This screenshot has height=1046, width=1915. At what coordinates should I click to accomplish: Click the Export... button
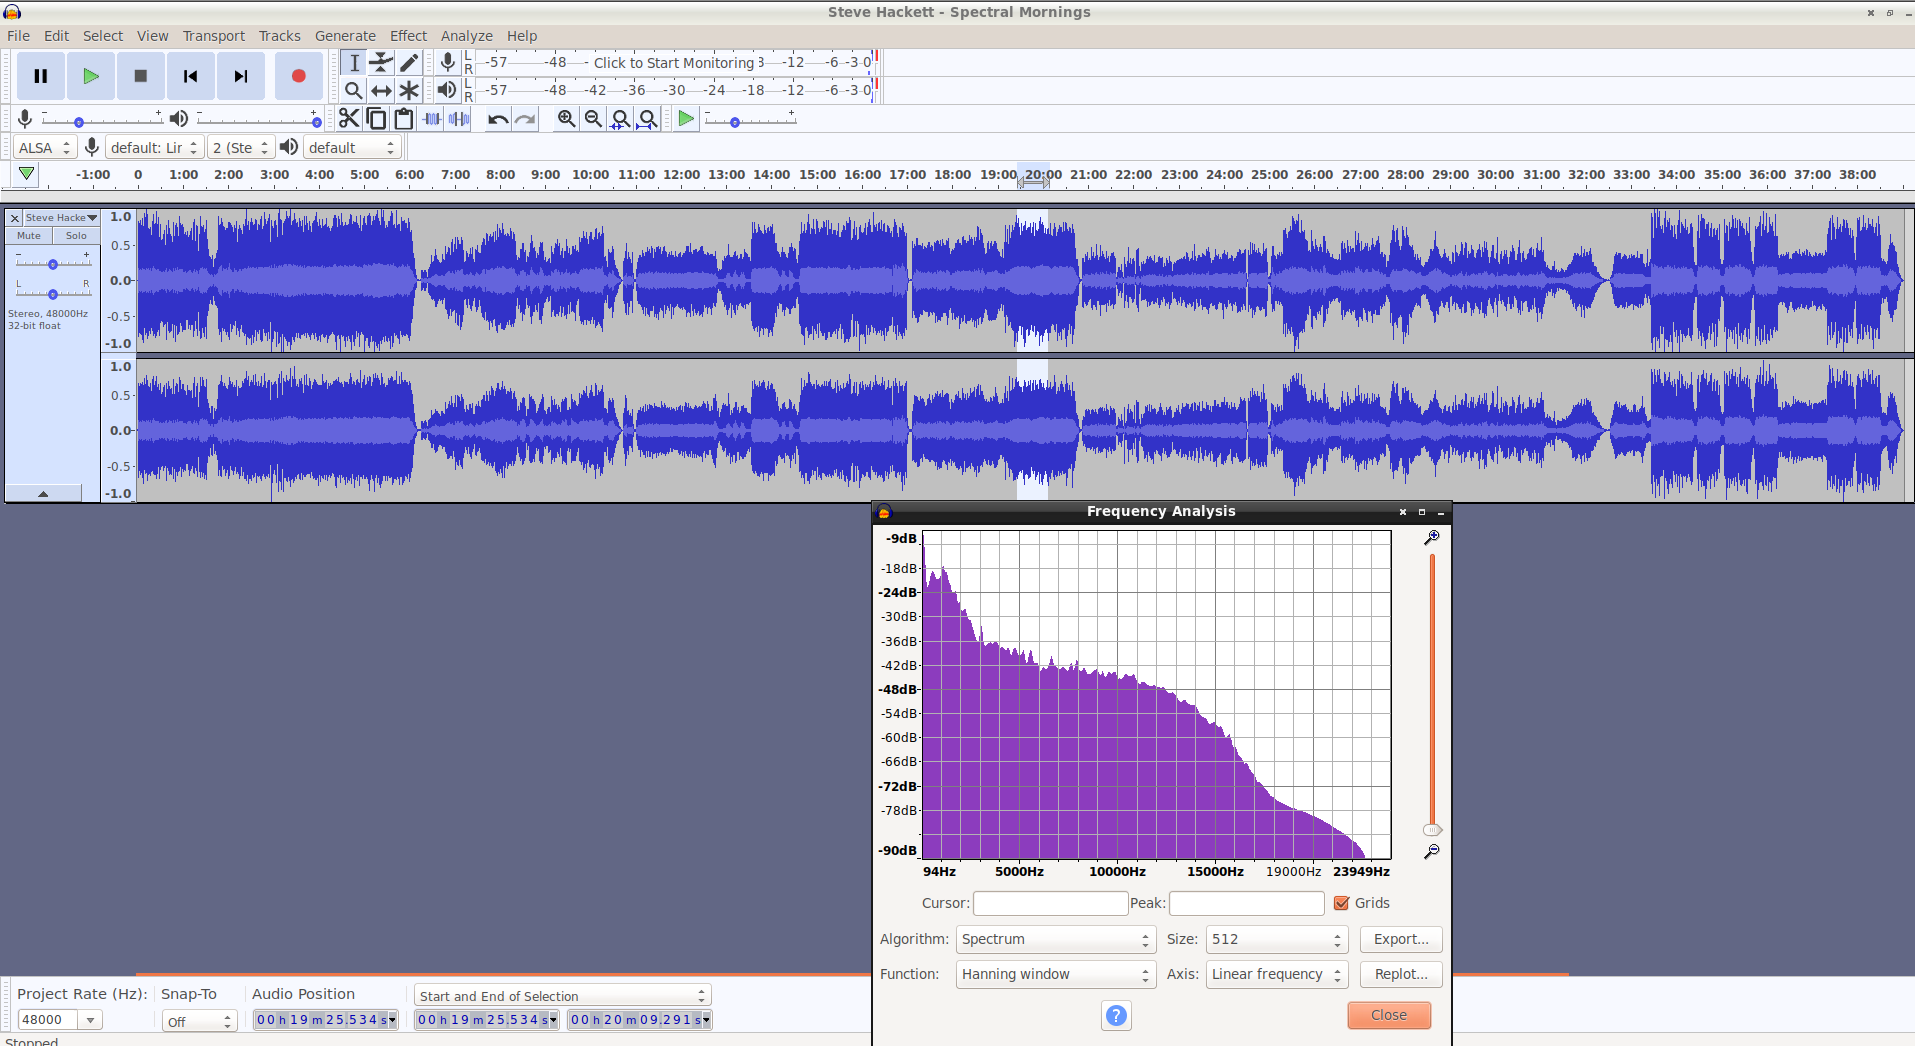pyautogui.click(x=1401, y=940)
